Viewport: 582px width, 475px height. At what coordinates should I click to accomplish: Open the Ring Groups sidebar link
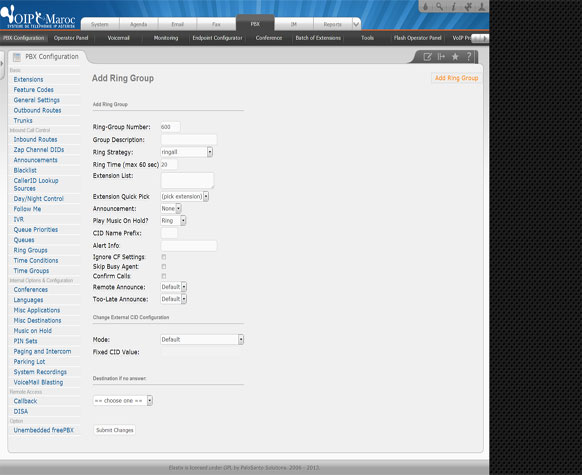30,250
